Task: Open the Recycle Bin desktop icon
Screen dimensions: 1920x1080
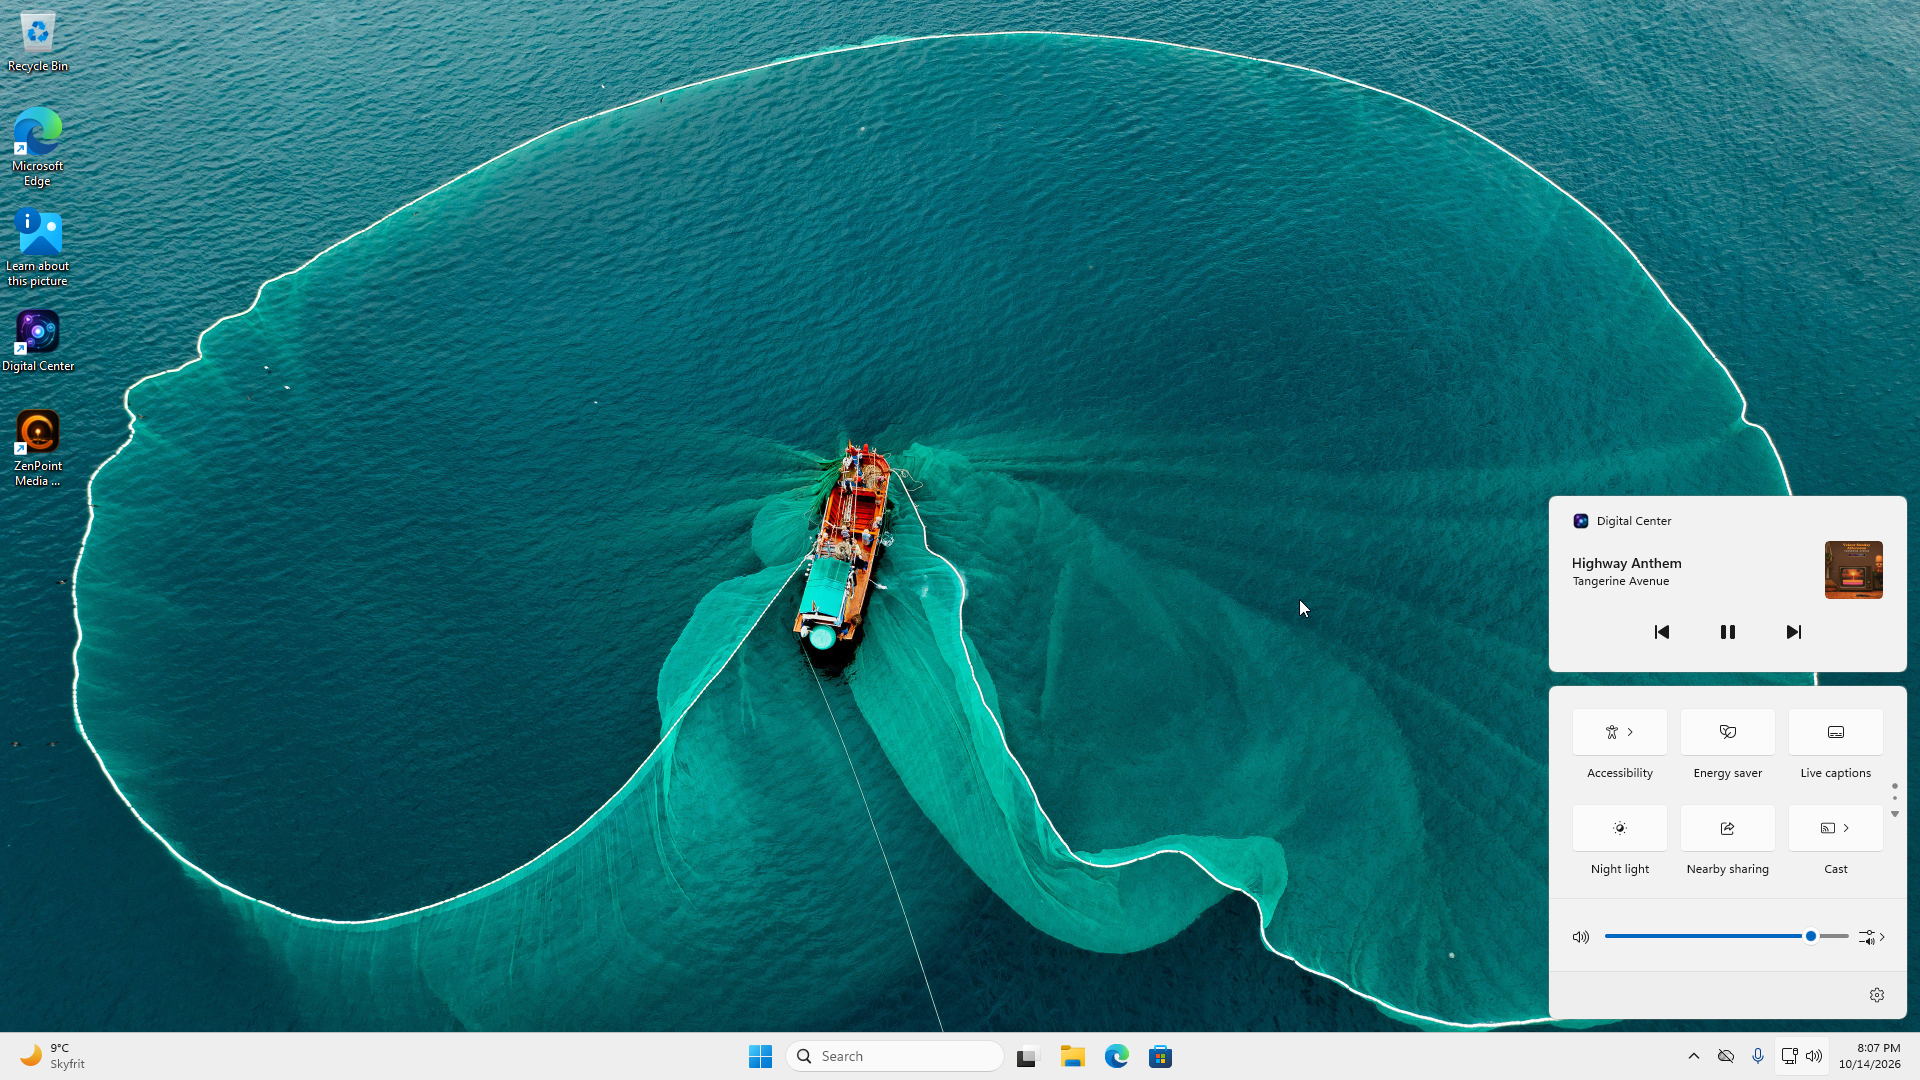Action: pyautogui.click(x=38, y=42)
